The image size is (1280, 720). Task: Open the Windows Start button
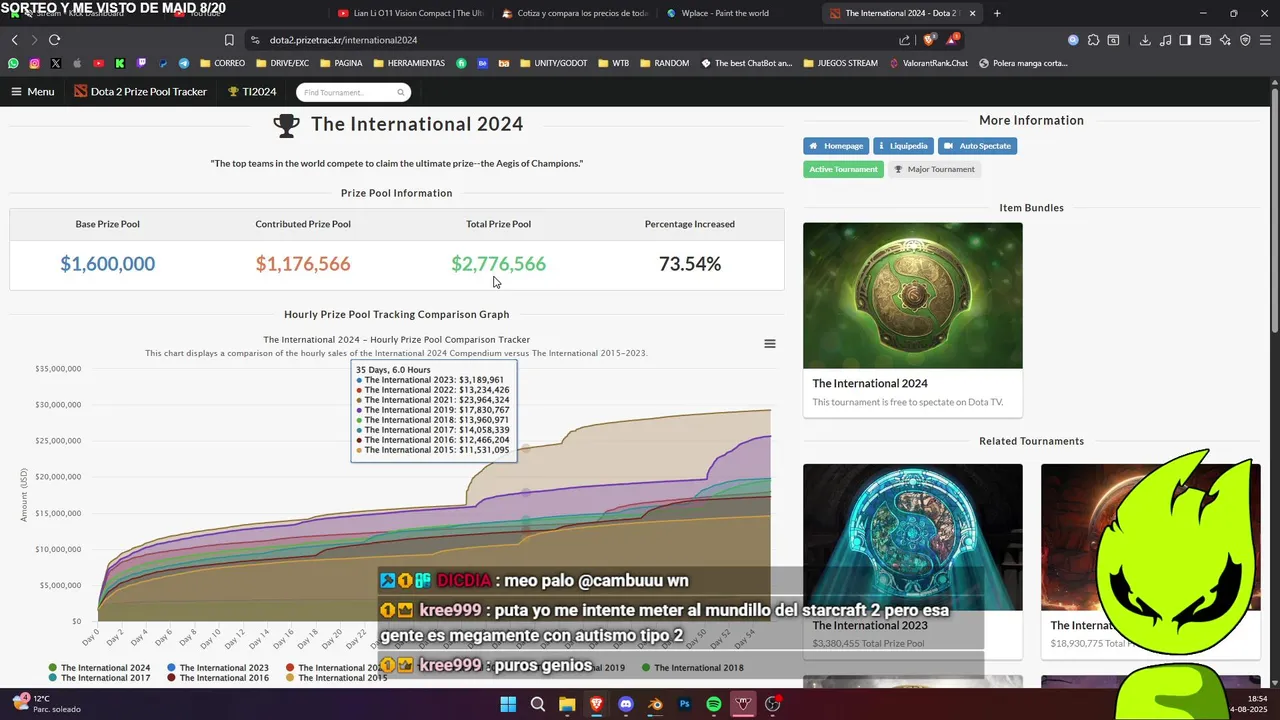[508, 704]
